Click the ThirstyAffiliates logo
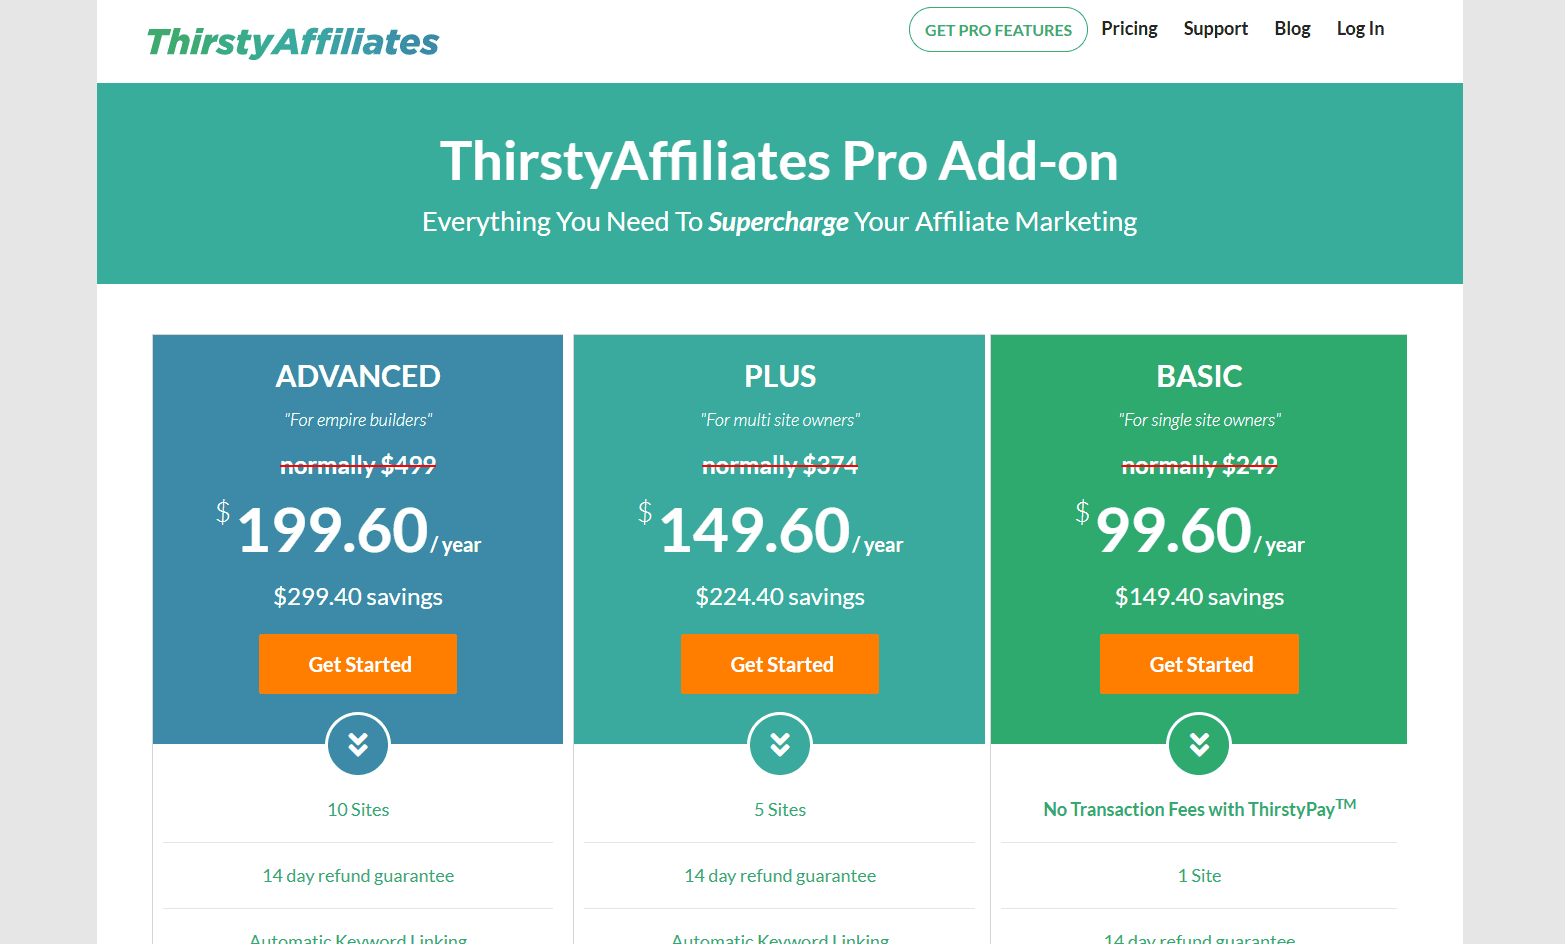This screenshot has height=944, width=1565. click(292, 41)
